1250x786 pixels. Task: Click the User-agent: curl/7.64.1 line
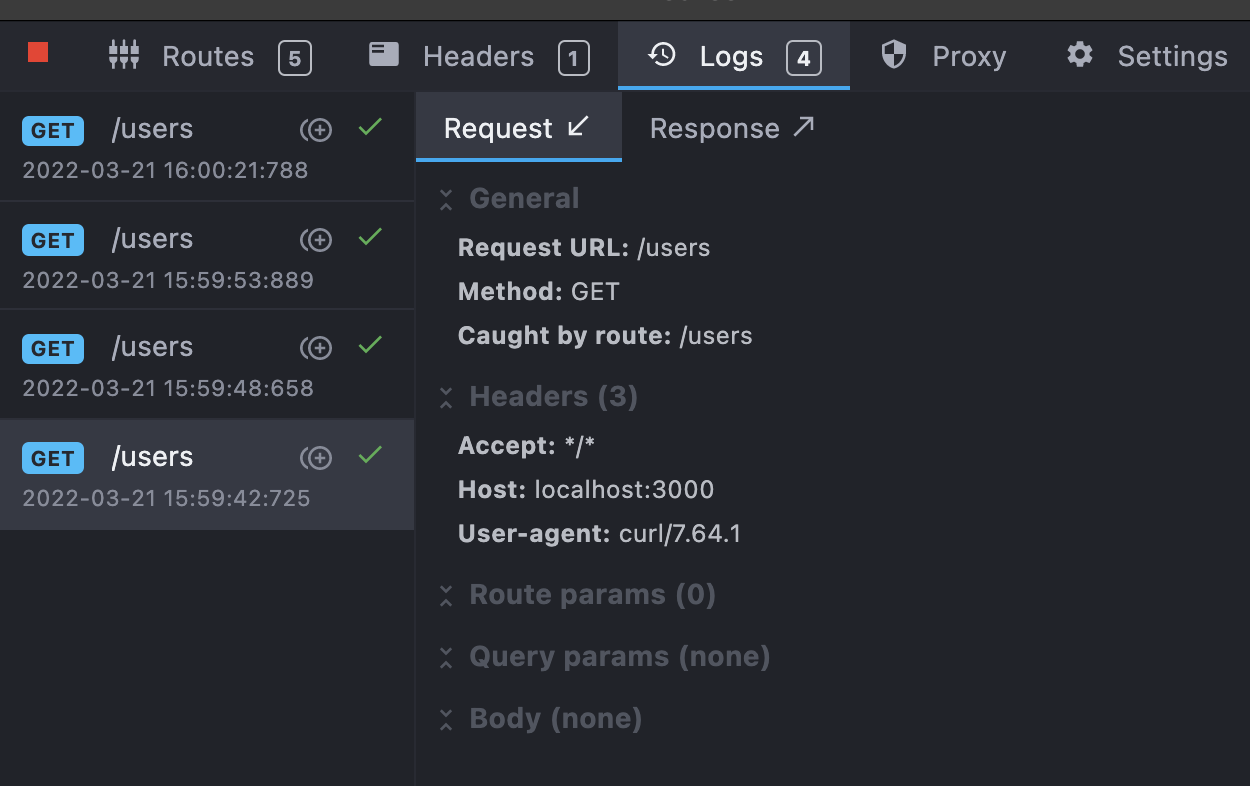(599, 534)
